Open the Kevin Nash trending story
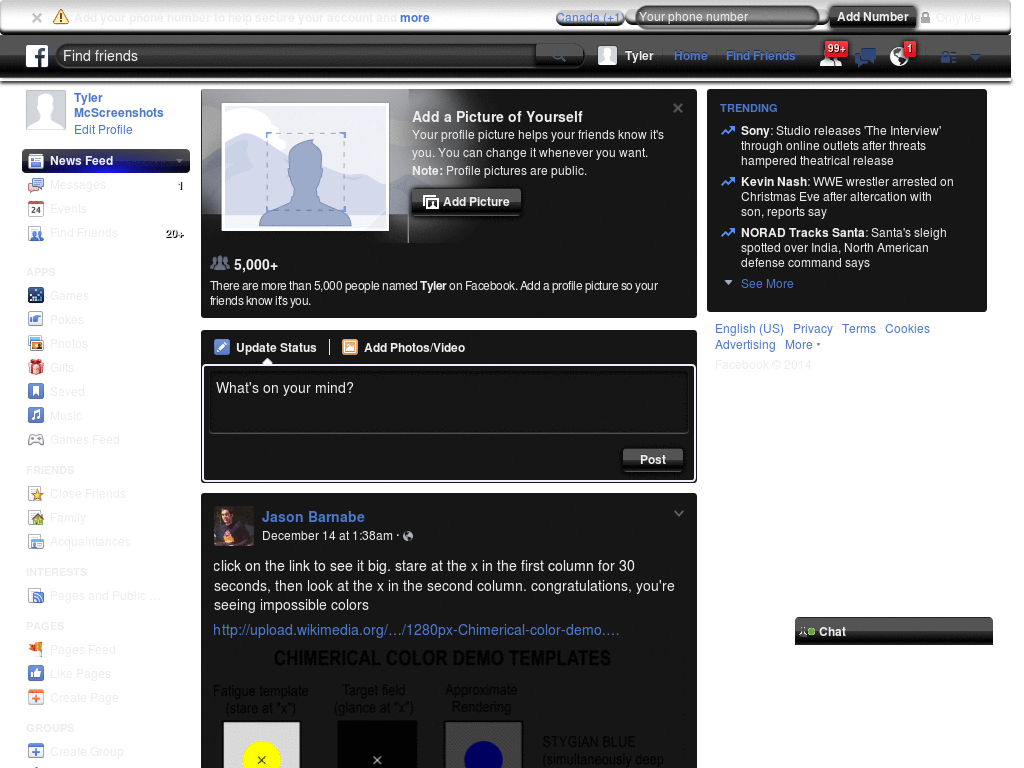 click(847, 197)
